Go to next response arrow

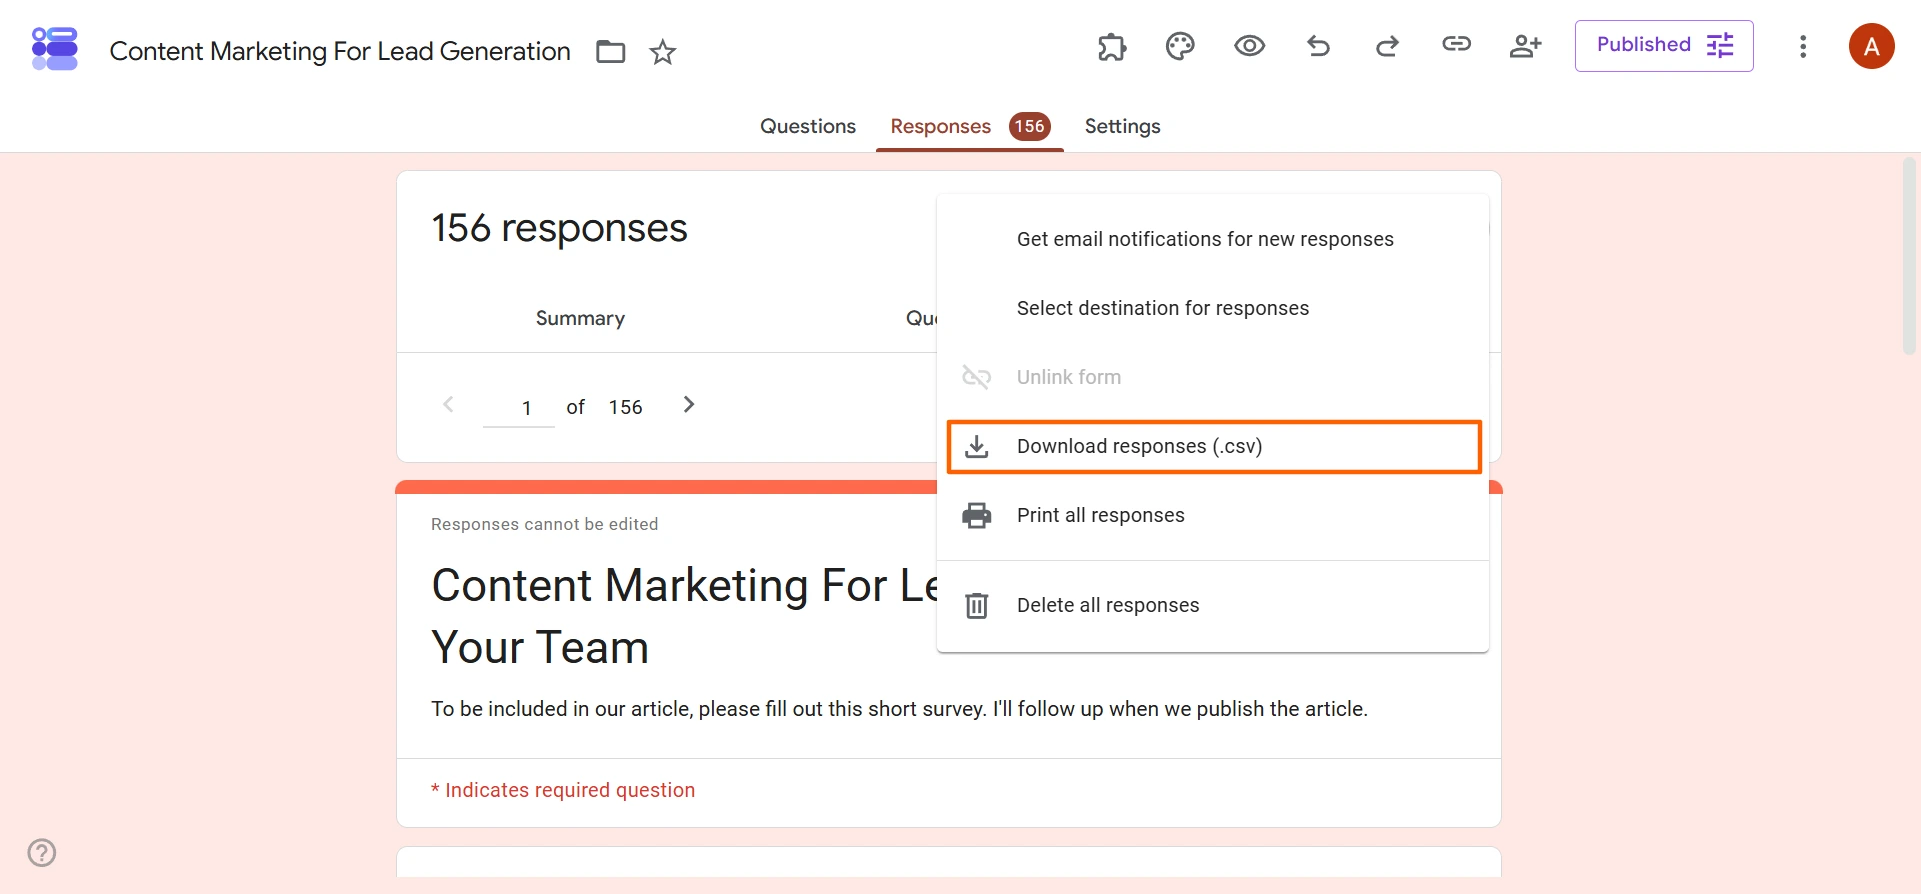(688, 405)
